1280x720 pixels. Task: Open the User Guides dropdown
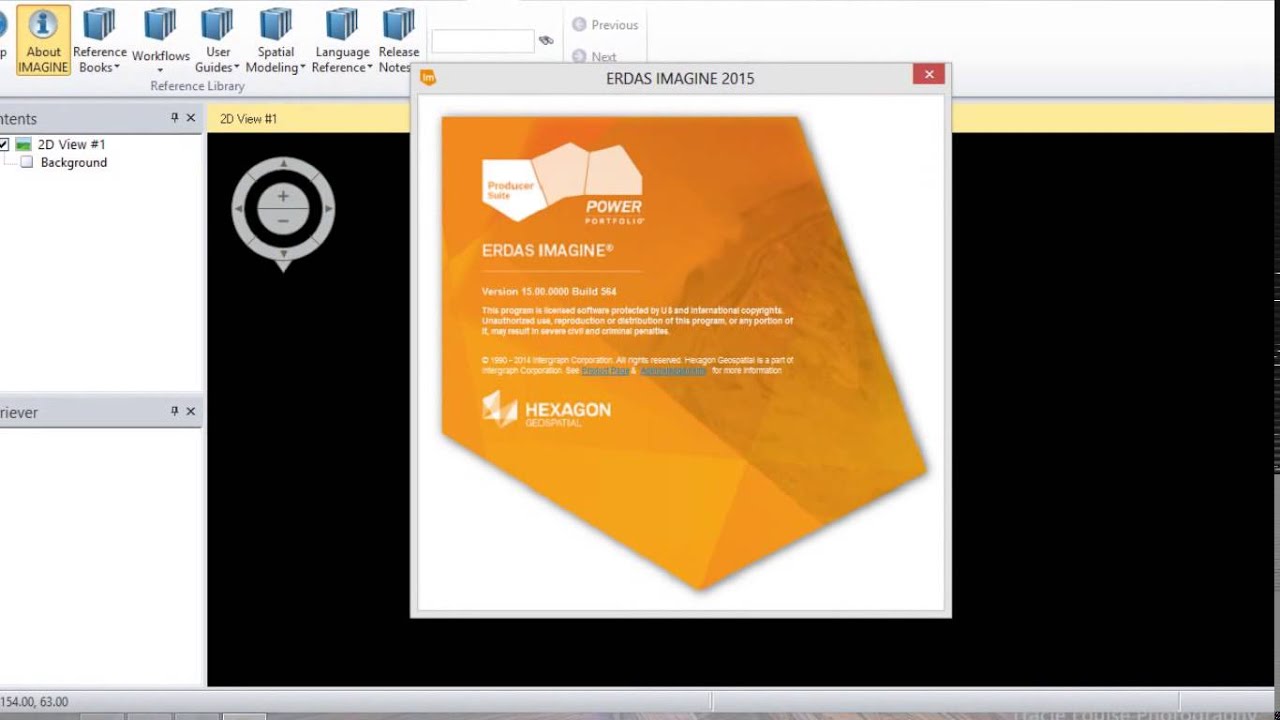tap(217, 40)
